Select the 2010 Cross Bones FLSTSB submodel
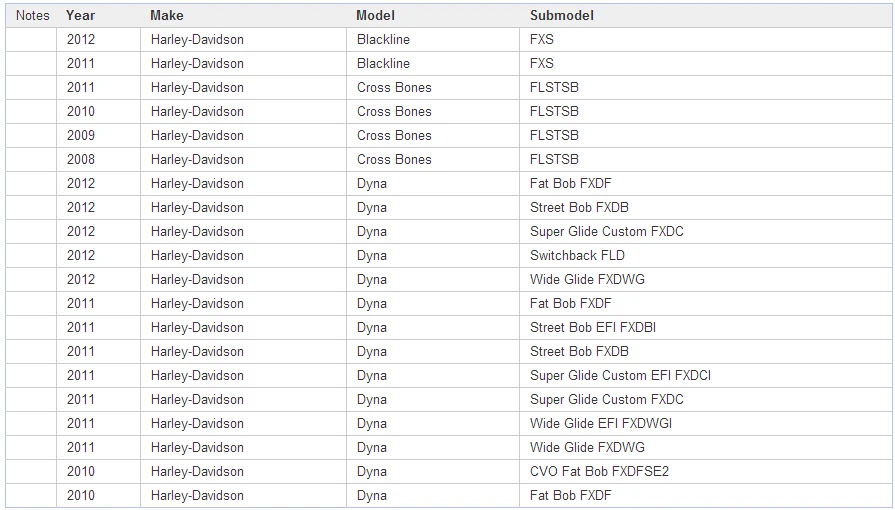The width and height of the screenshot is (895, 510). [x=705, y=111]
